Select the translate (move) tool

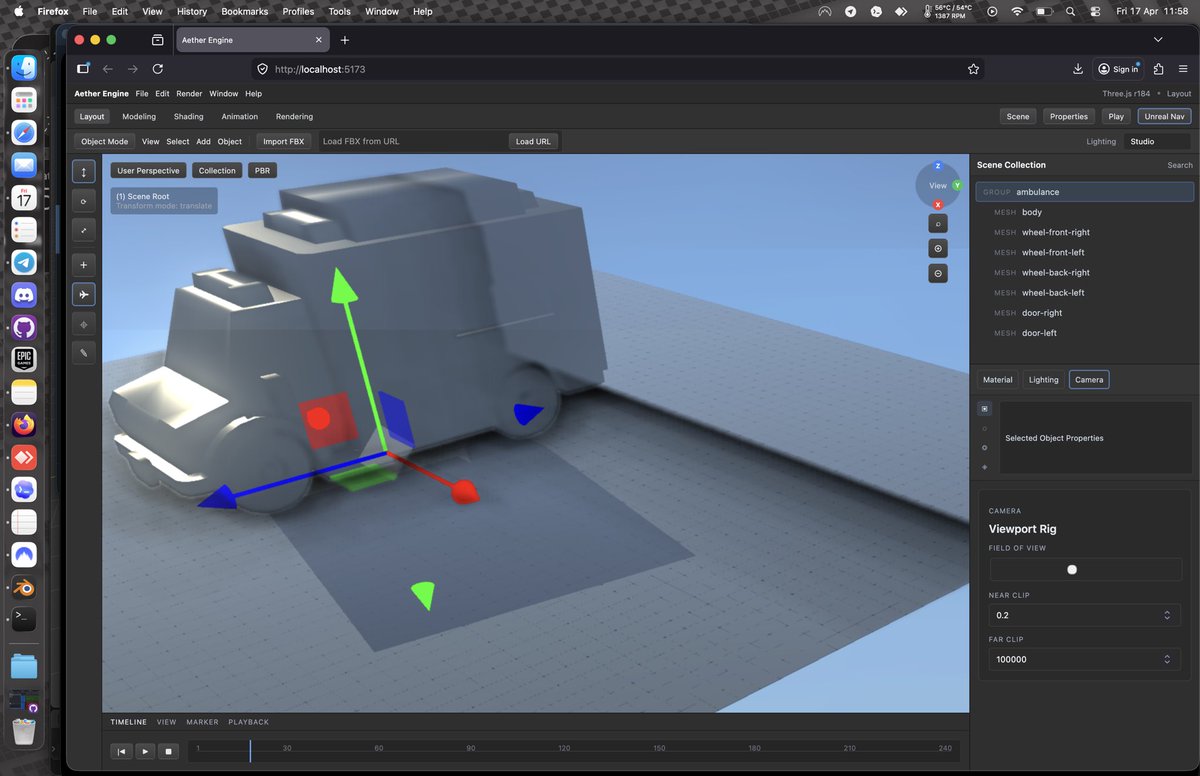coord(84,172)
